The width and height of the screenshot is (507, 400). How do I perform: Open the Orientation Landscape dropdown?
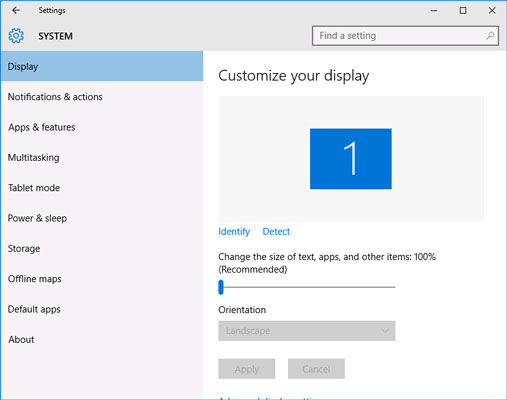(307, 331)
